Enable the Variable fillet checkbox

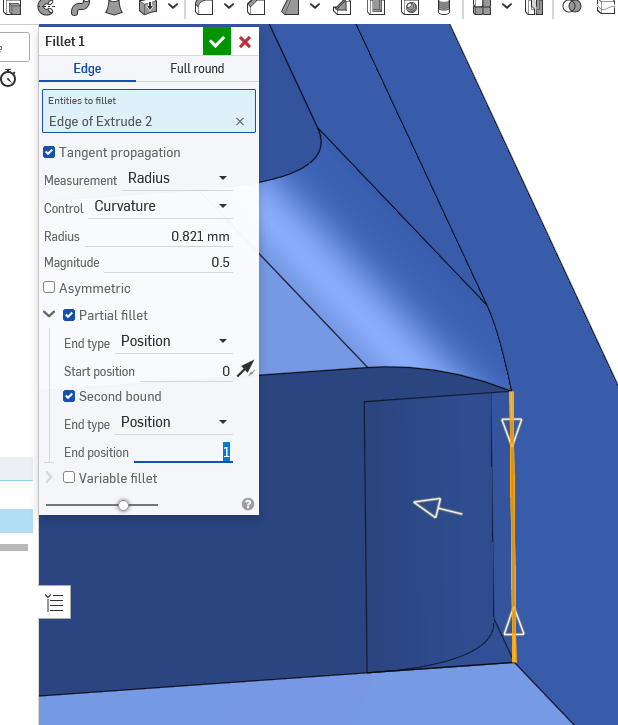click(69, 477)
